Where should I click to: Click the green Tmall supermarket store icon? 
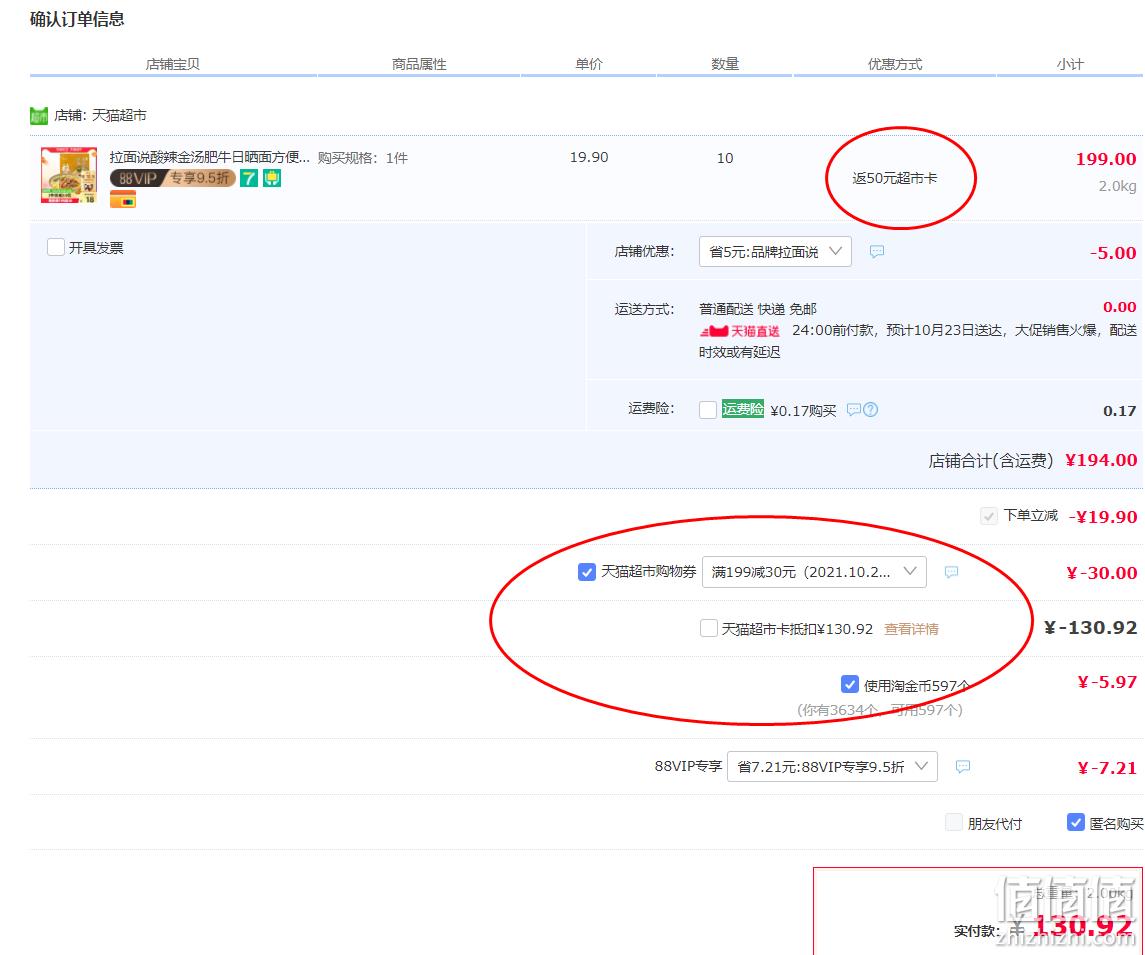(x=39, y=115)
